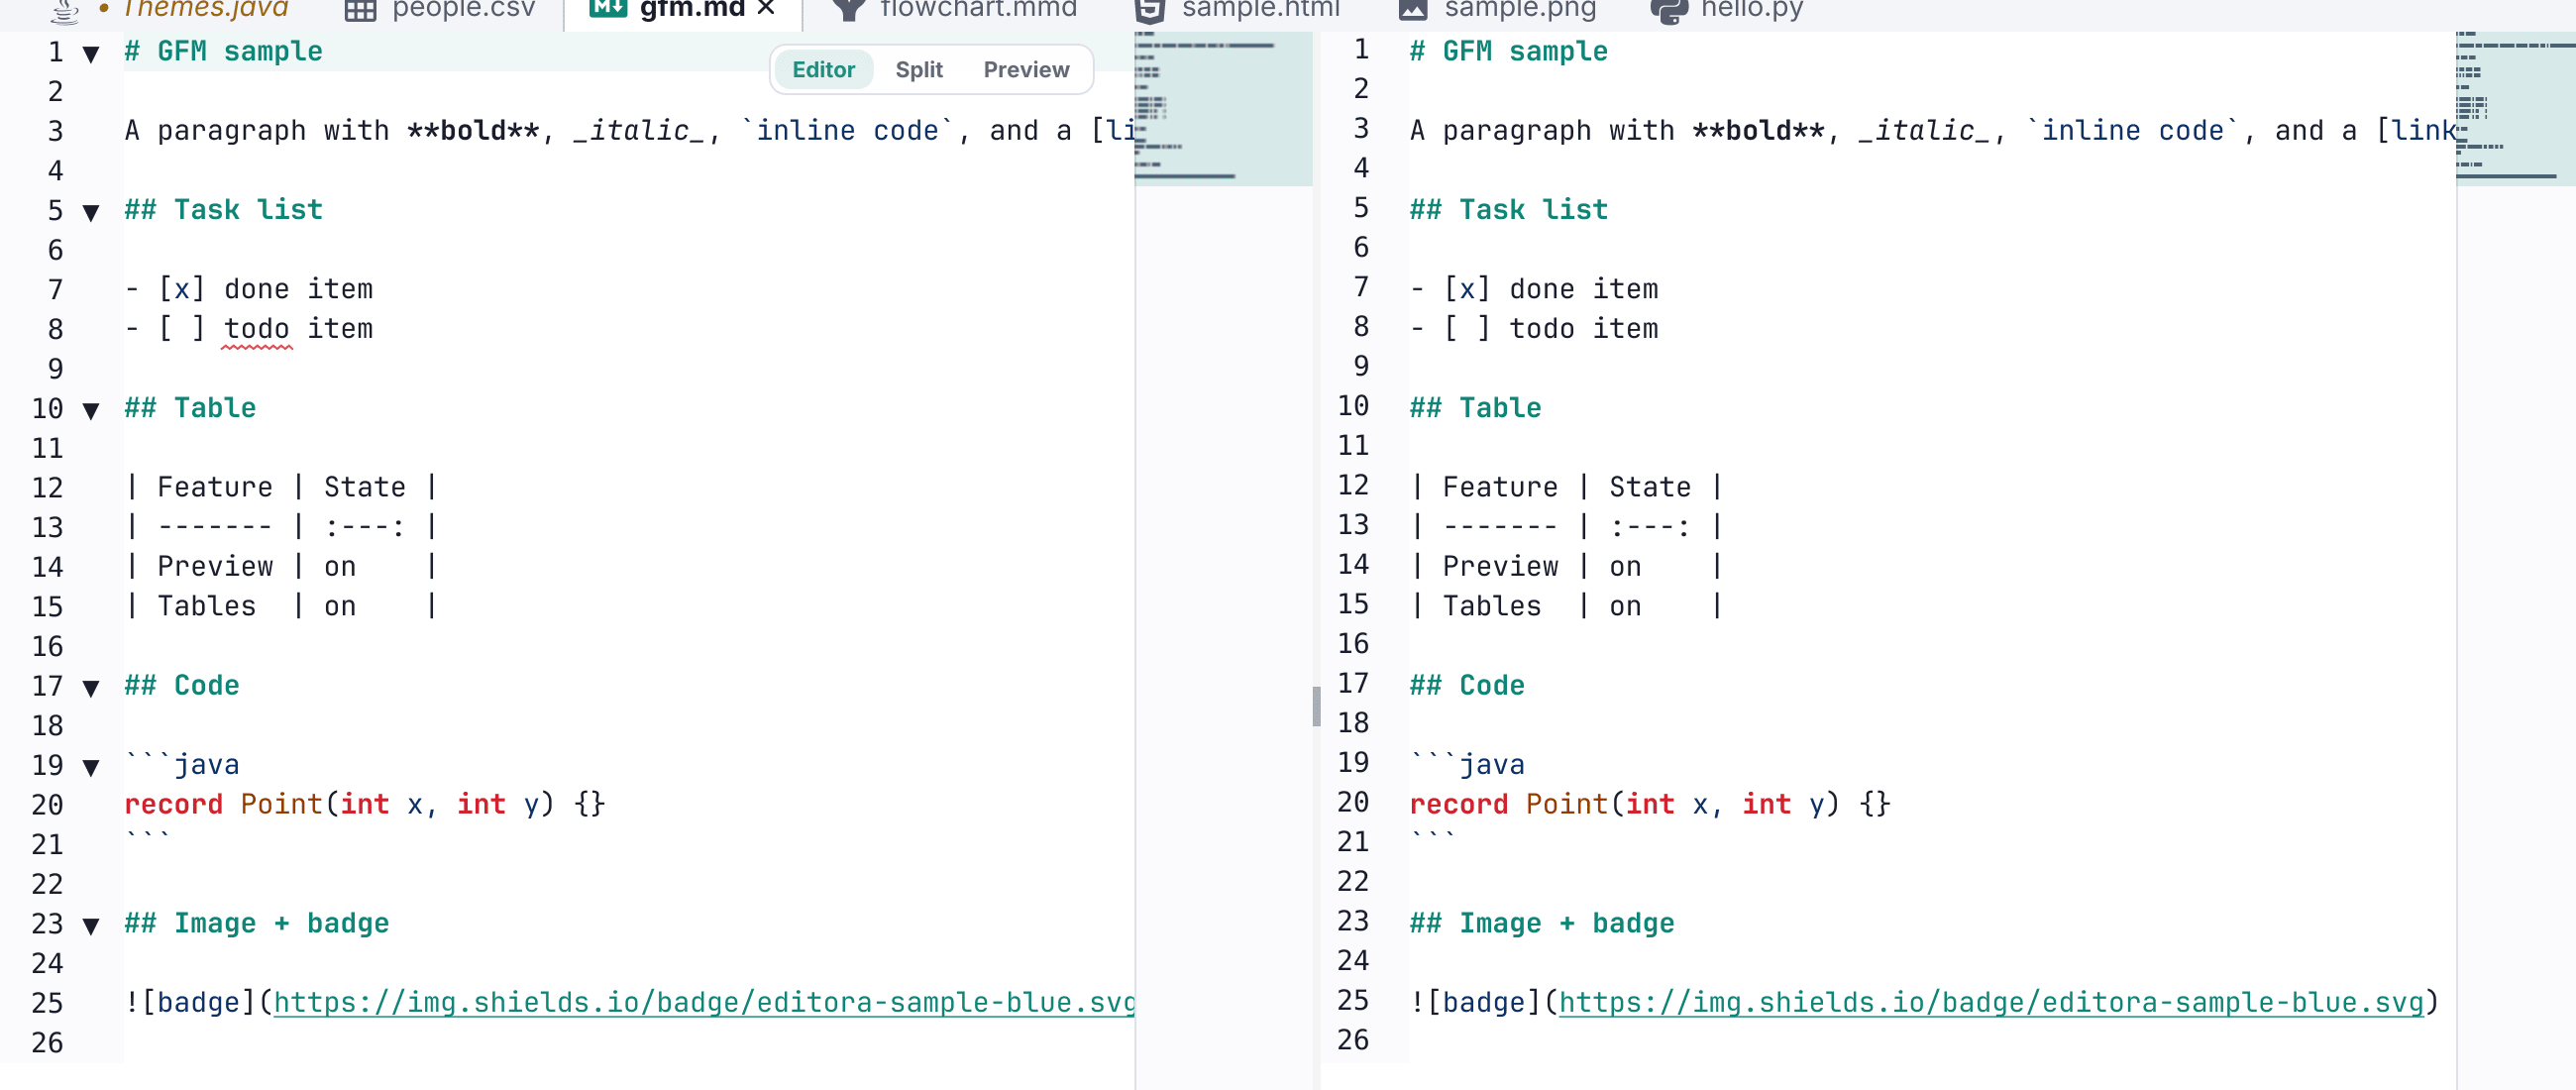2576x1090 pixels.
Task: Select the Editor view mode
Action: (823, 70)
